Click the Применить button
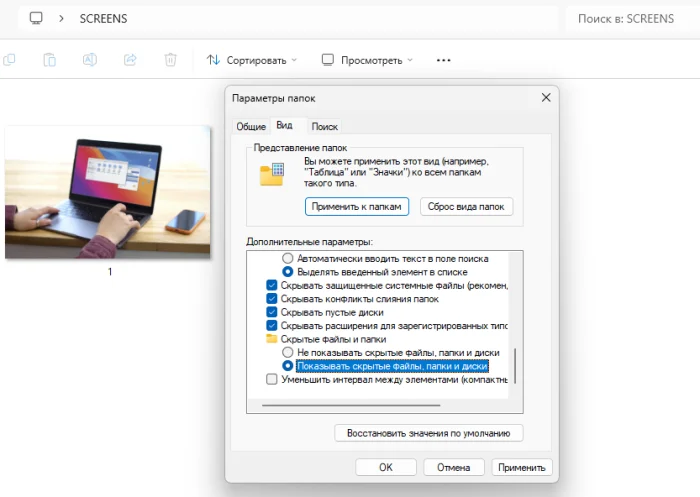The width and height of the screenshot is (700, 497). point(522,468)
